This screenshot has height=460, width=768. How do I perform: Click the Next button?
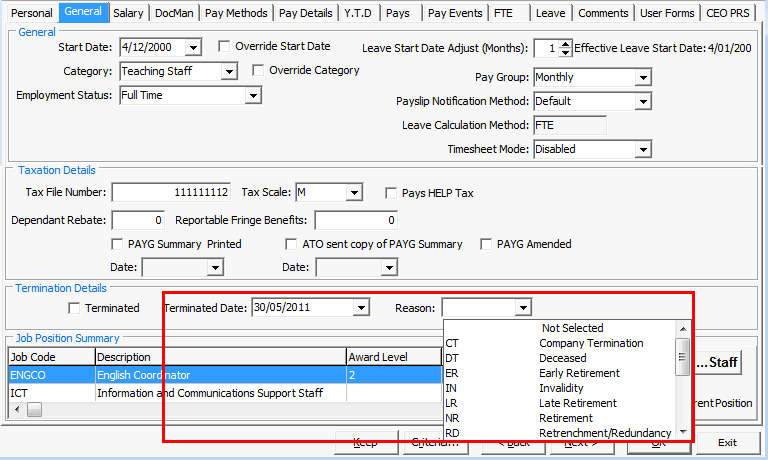coord(581,444)
